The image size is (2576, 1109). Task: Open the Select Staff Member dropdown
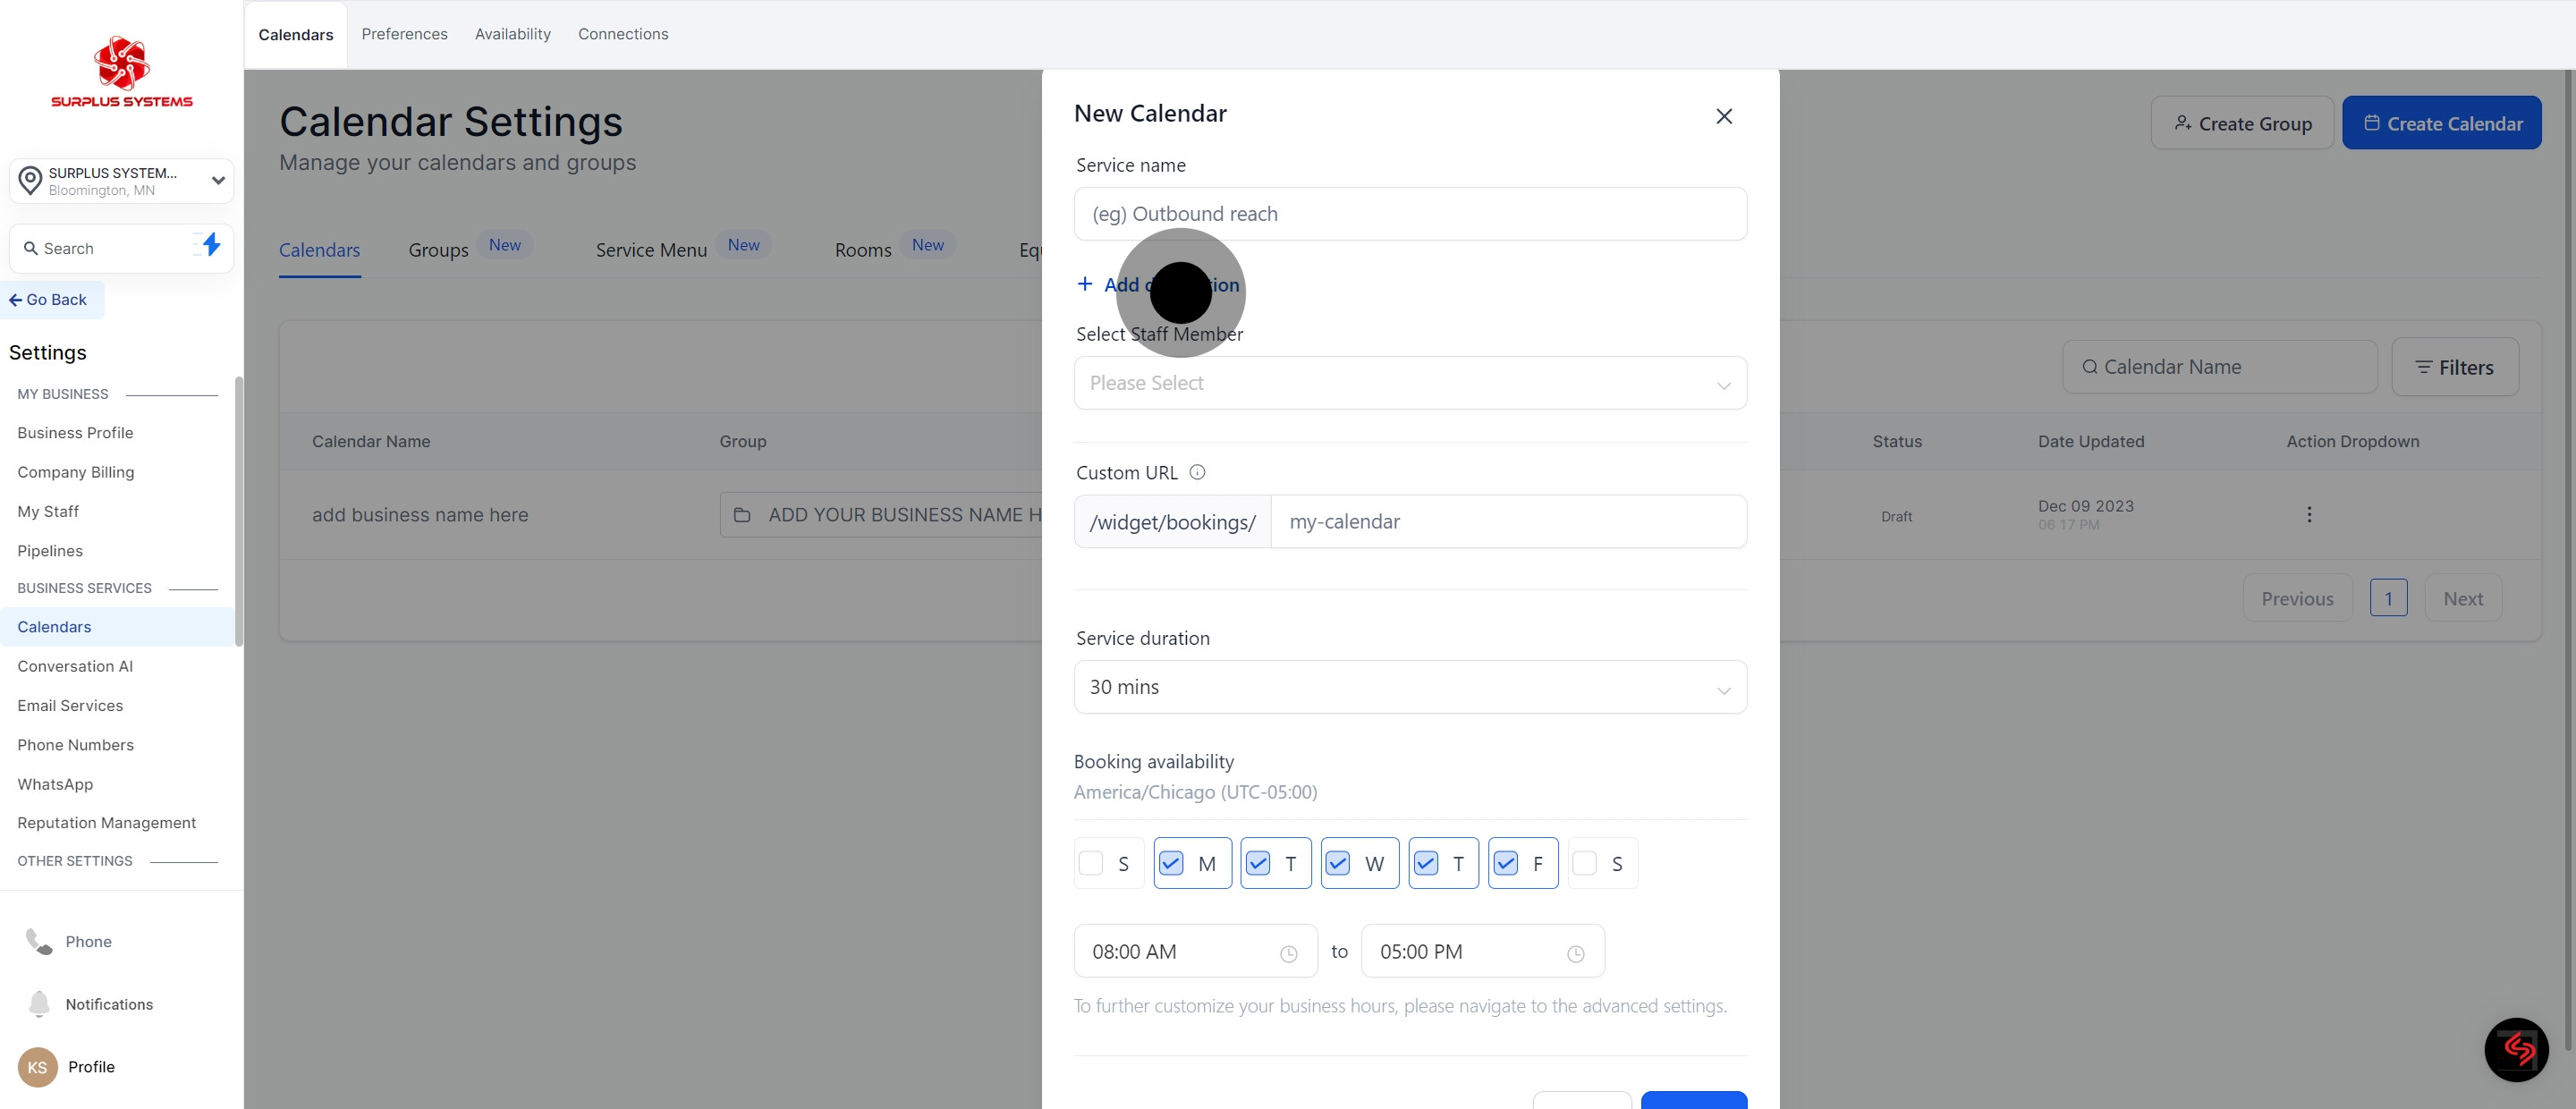coord(1409,383)
